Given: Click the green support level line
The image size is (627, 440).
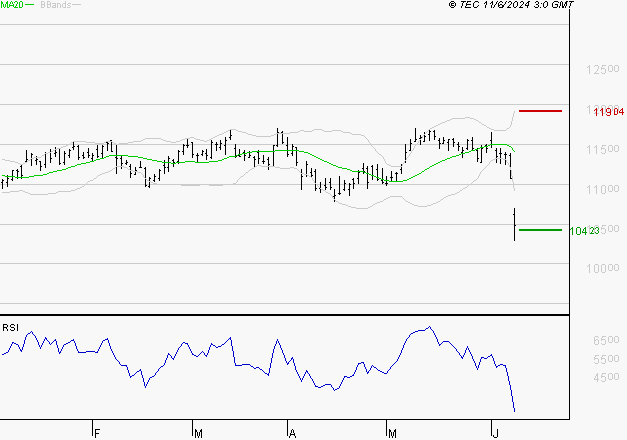Looking at the screenshot, I should pyautogui.click(x=540, y=230).
